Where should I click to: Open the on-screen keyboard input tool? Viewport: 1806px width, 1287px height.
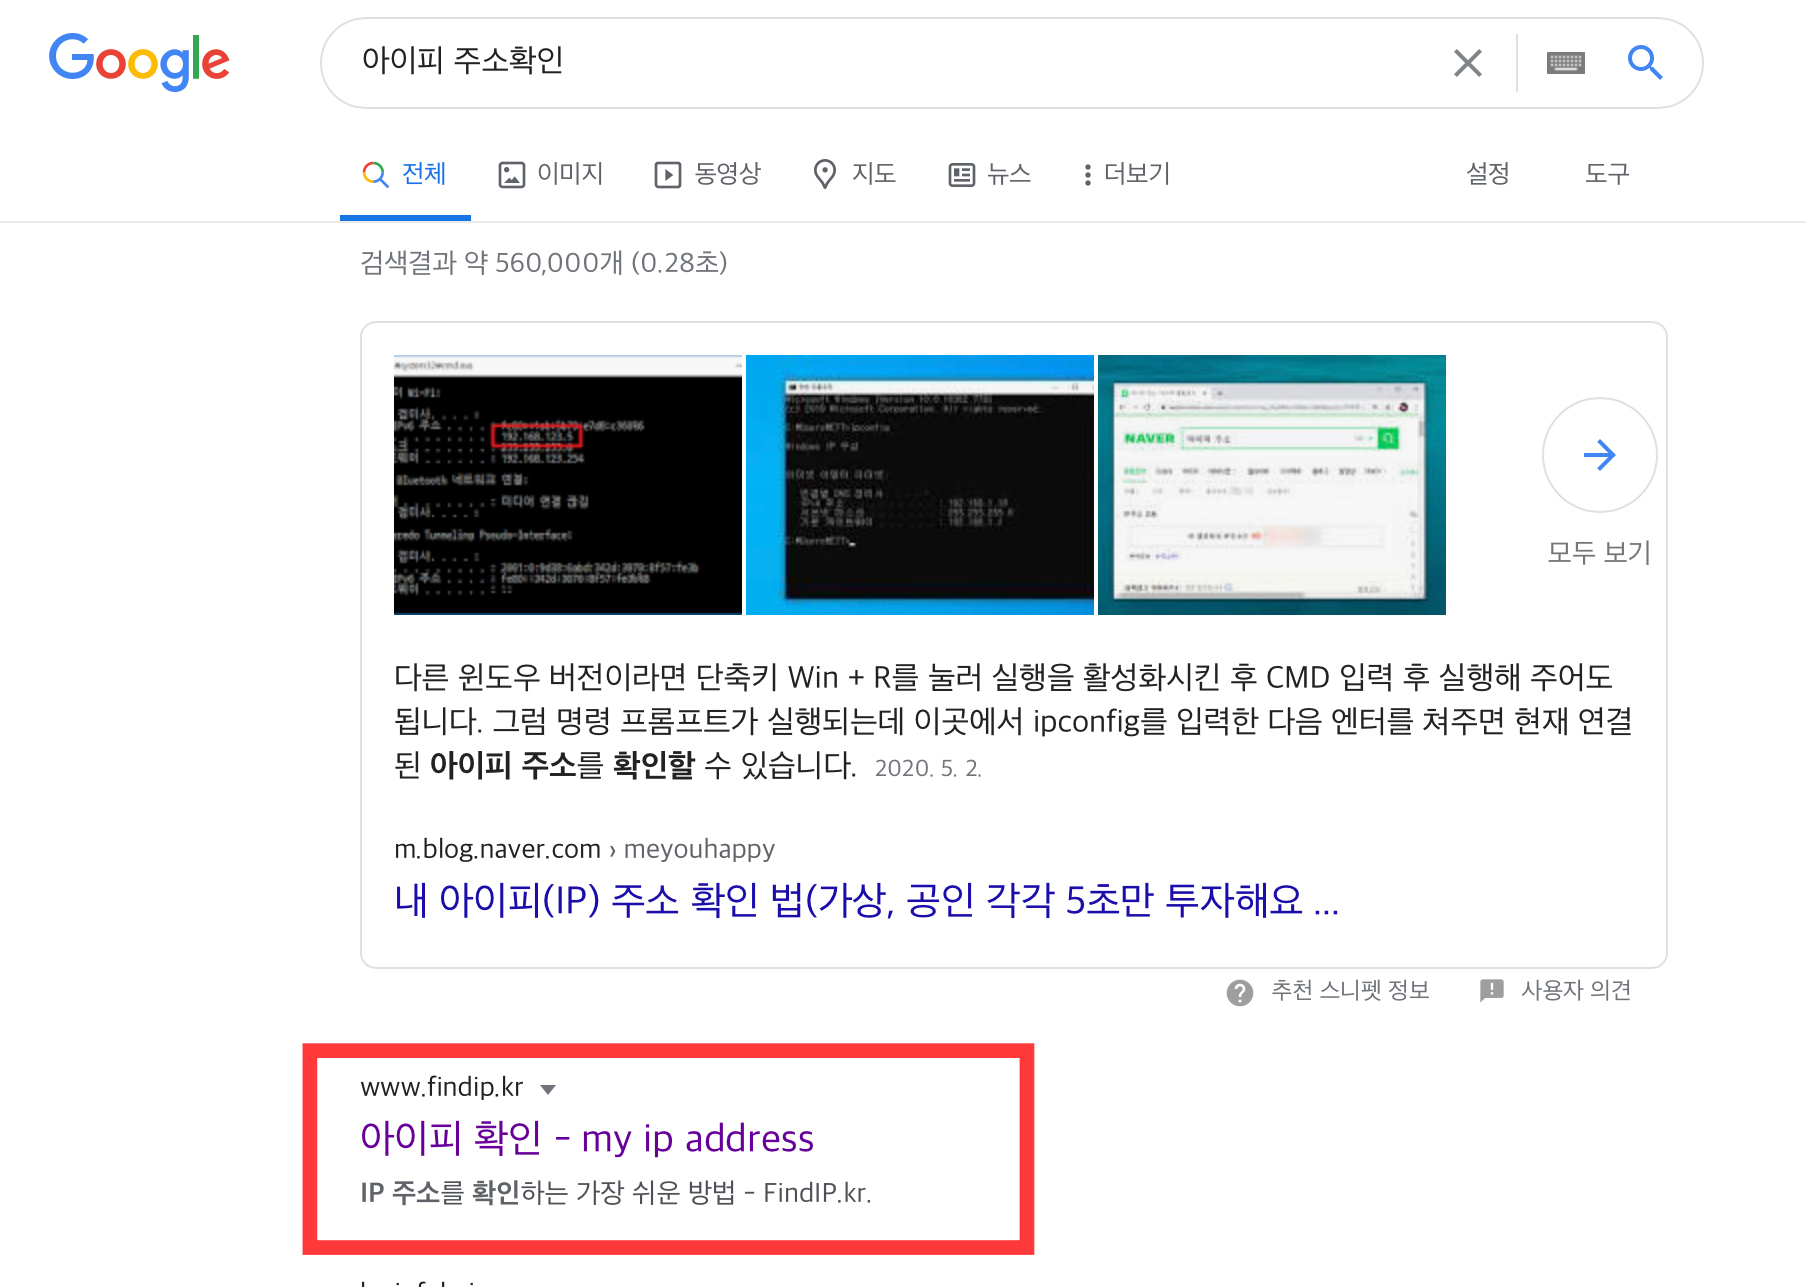1565,63
